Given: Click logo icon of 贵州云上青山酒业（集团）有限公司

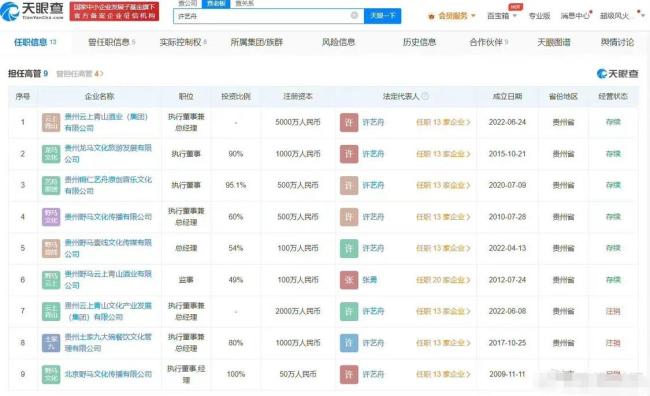Looking at the screenshot, I should [x=51, y=122].
